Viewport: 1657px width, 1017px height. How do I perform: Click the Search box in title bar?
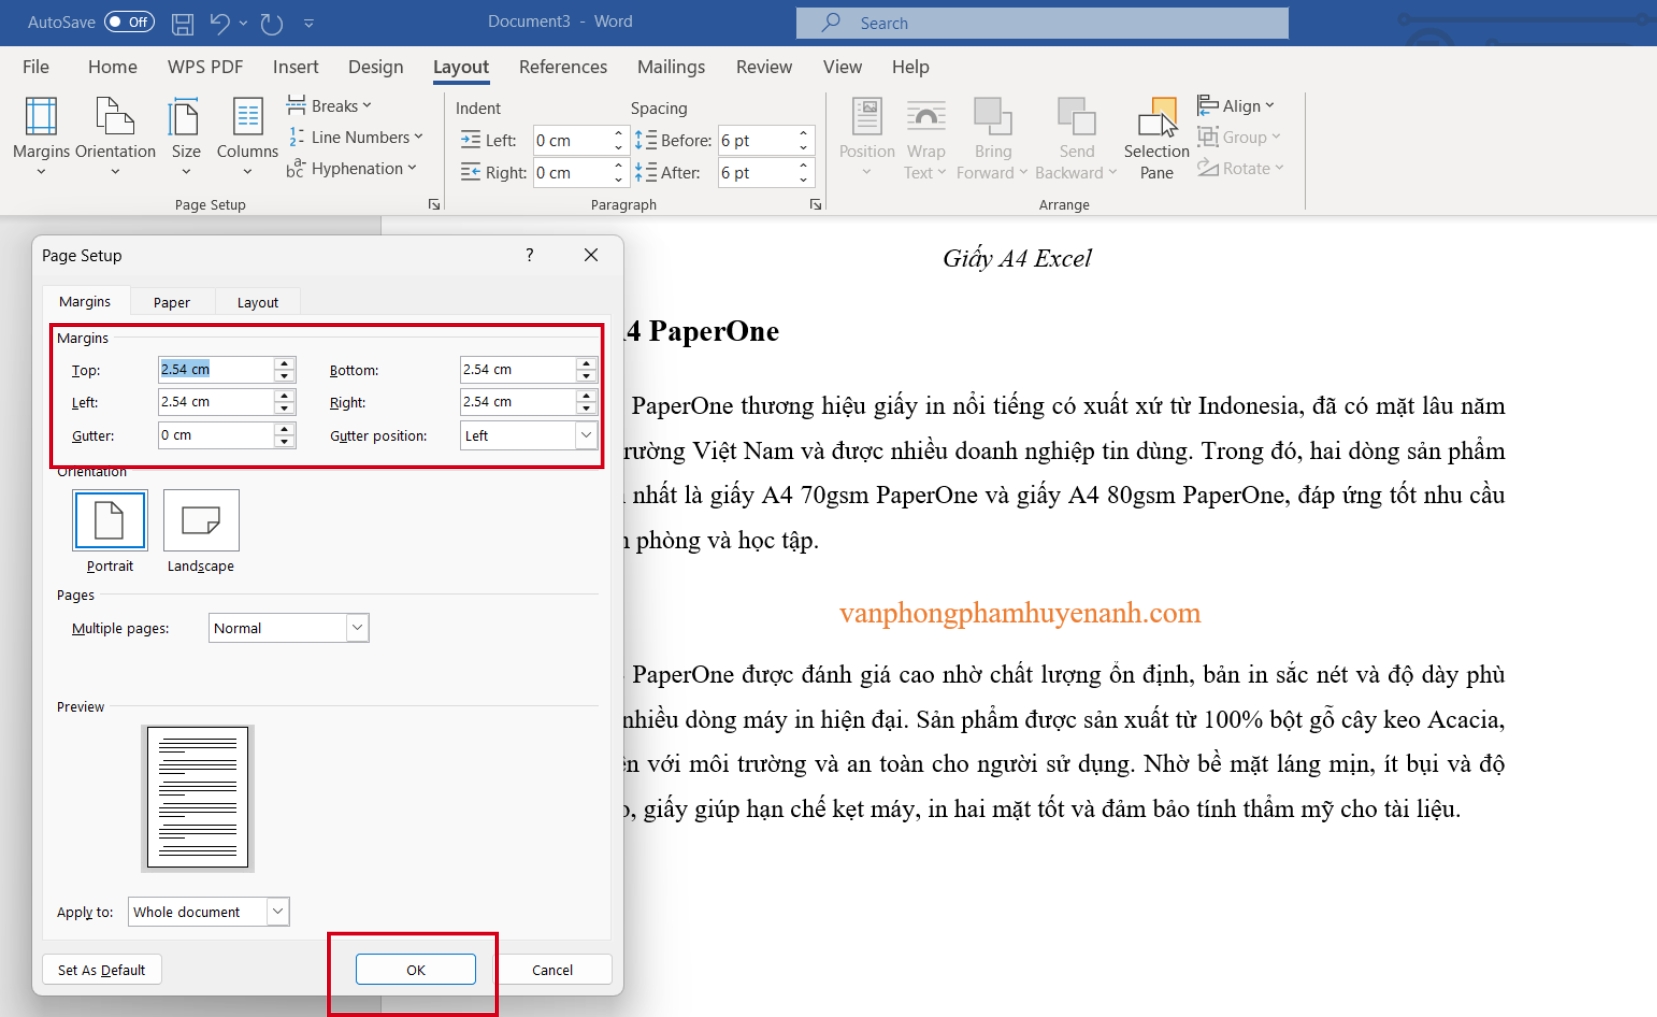[1042, 23]
